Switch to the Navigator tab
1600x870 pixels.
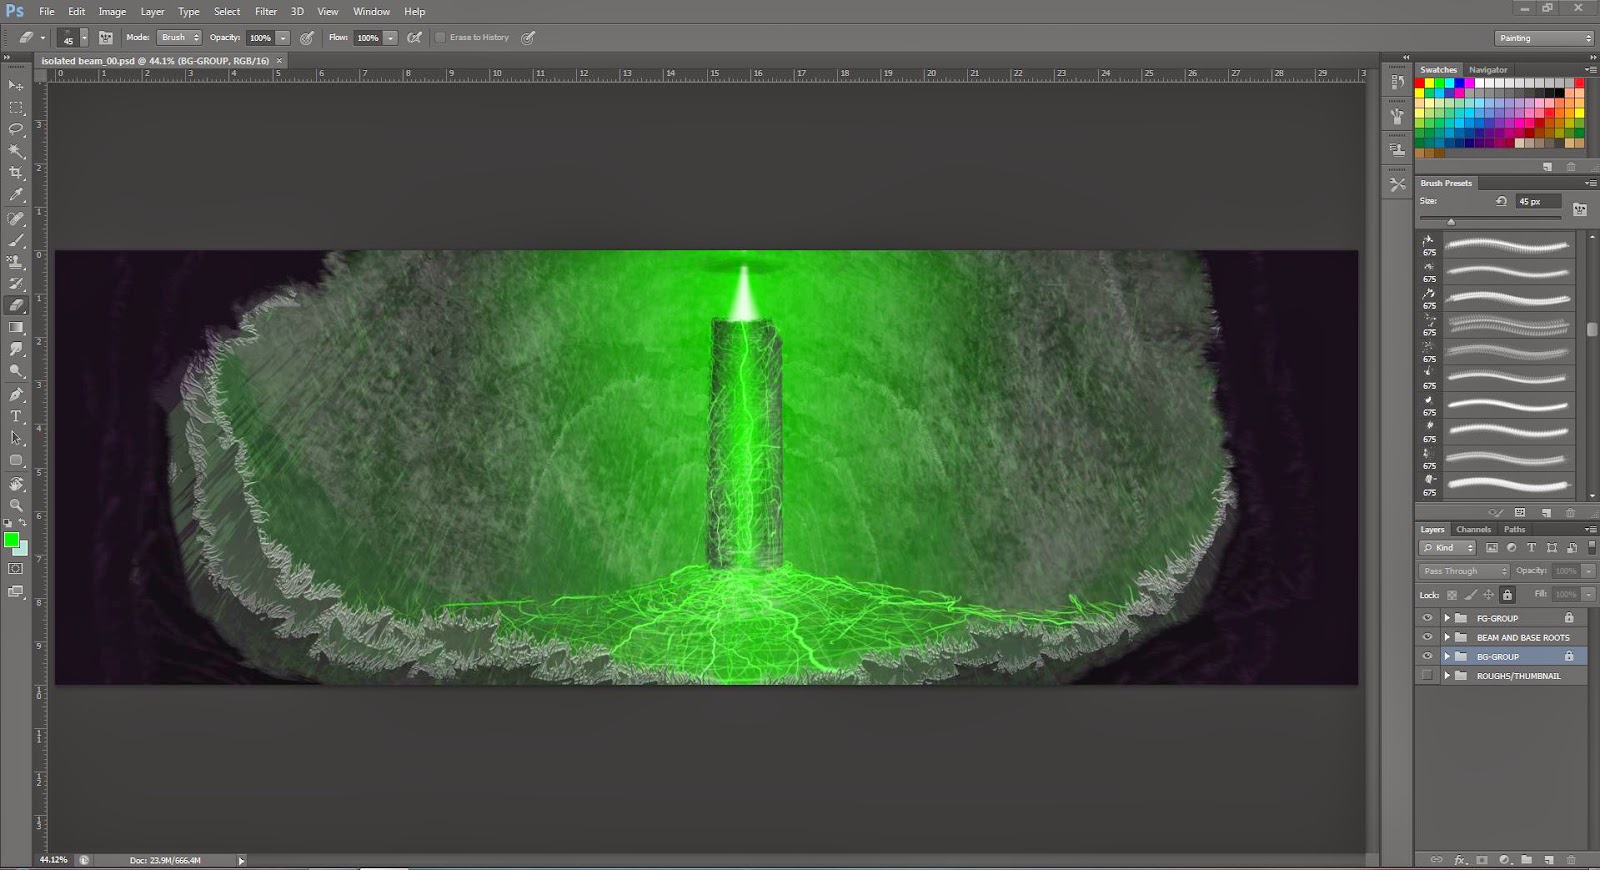click(x=1488, y=70)
